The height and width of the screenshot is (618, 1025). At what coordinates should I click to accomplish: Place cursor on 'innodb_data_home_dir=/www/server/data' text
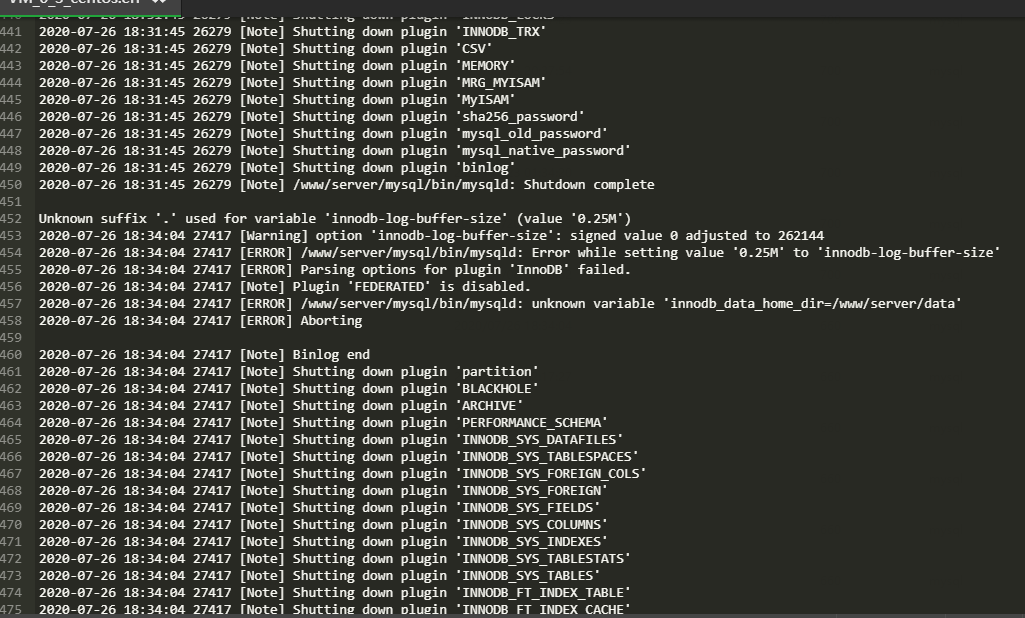click(x=813, y=303)
